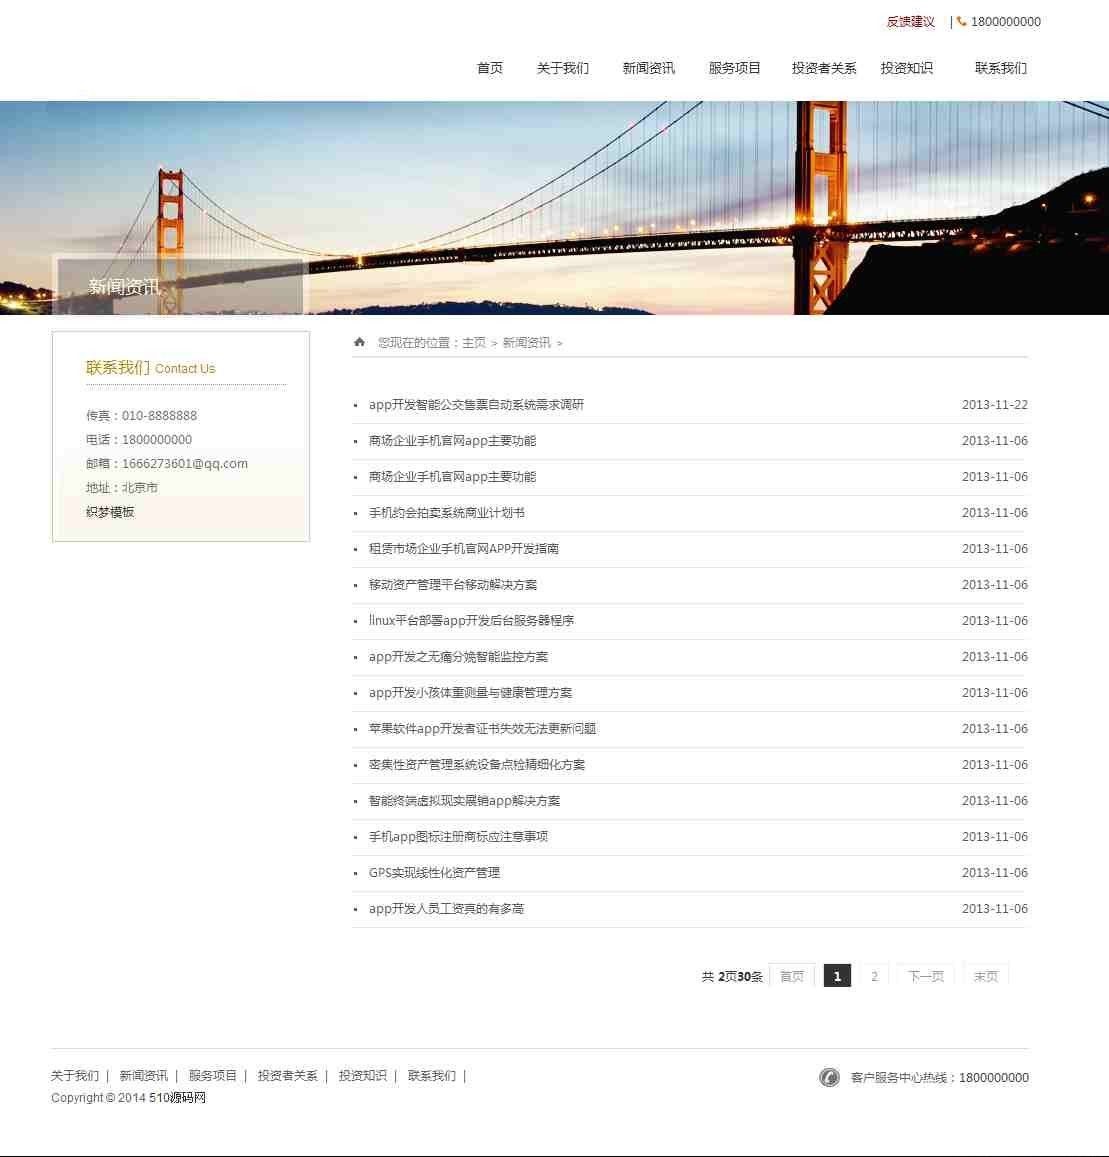Image resolution: width=1109 pixels, height=1157 pixels.
Task: Click fax number 010-8888888
Action: click(x=159, y=415)
